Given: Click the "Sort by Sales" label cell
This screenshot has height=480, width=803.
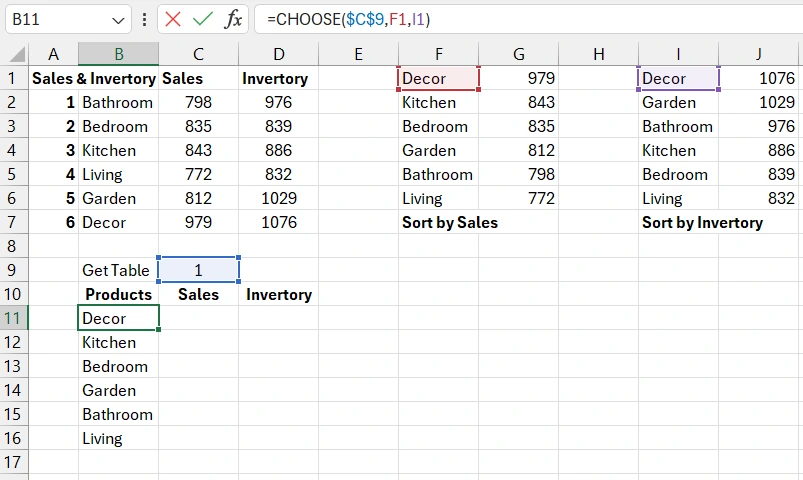Looking at the screenshot, I should [449, 222].
